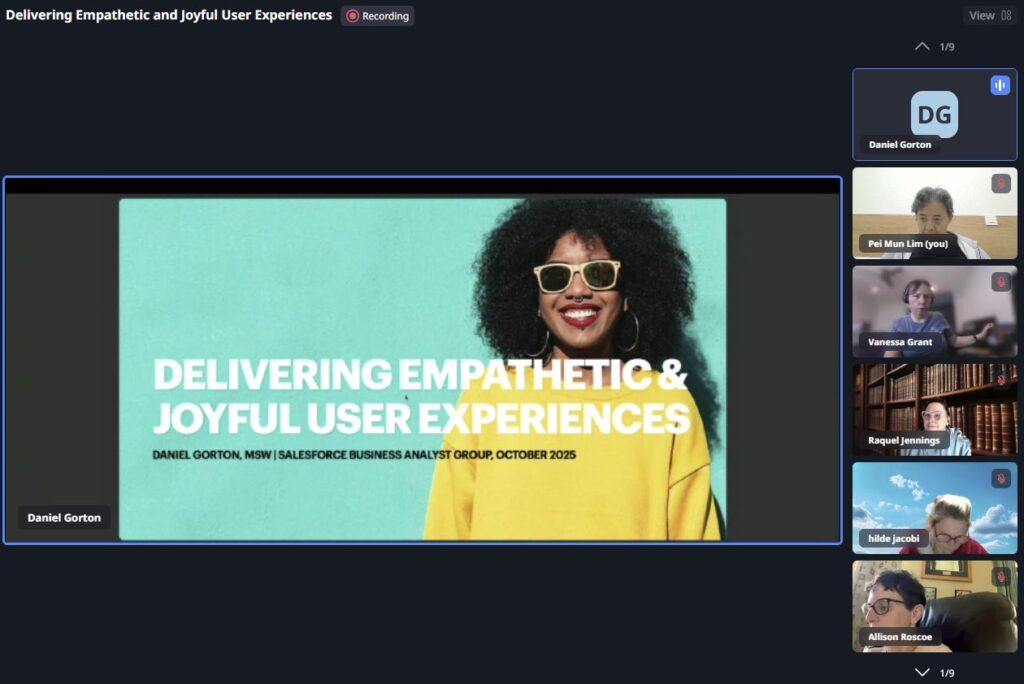Click the audio speaking indicator on Daniel Gorton's tile
1024x684 pixels.
(x=1000, y=85)
